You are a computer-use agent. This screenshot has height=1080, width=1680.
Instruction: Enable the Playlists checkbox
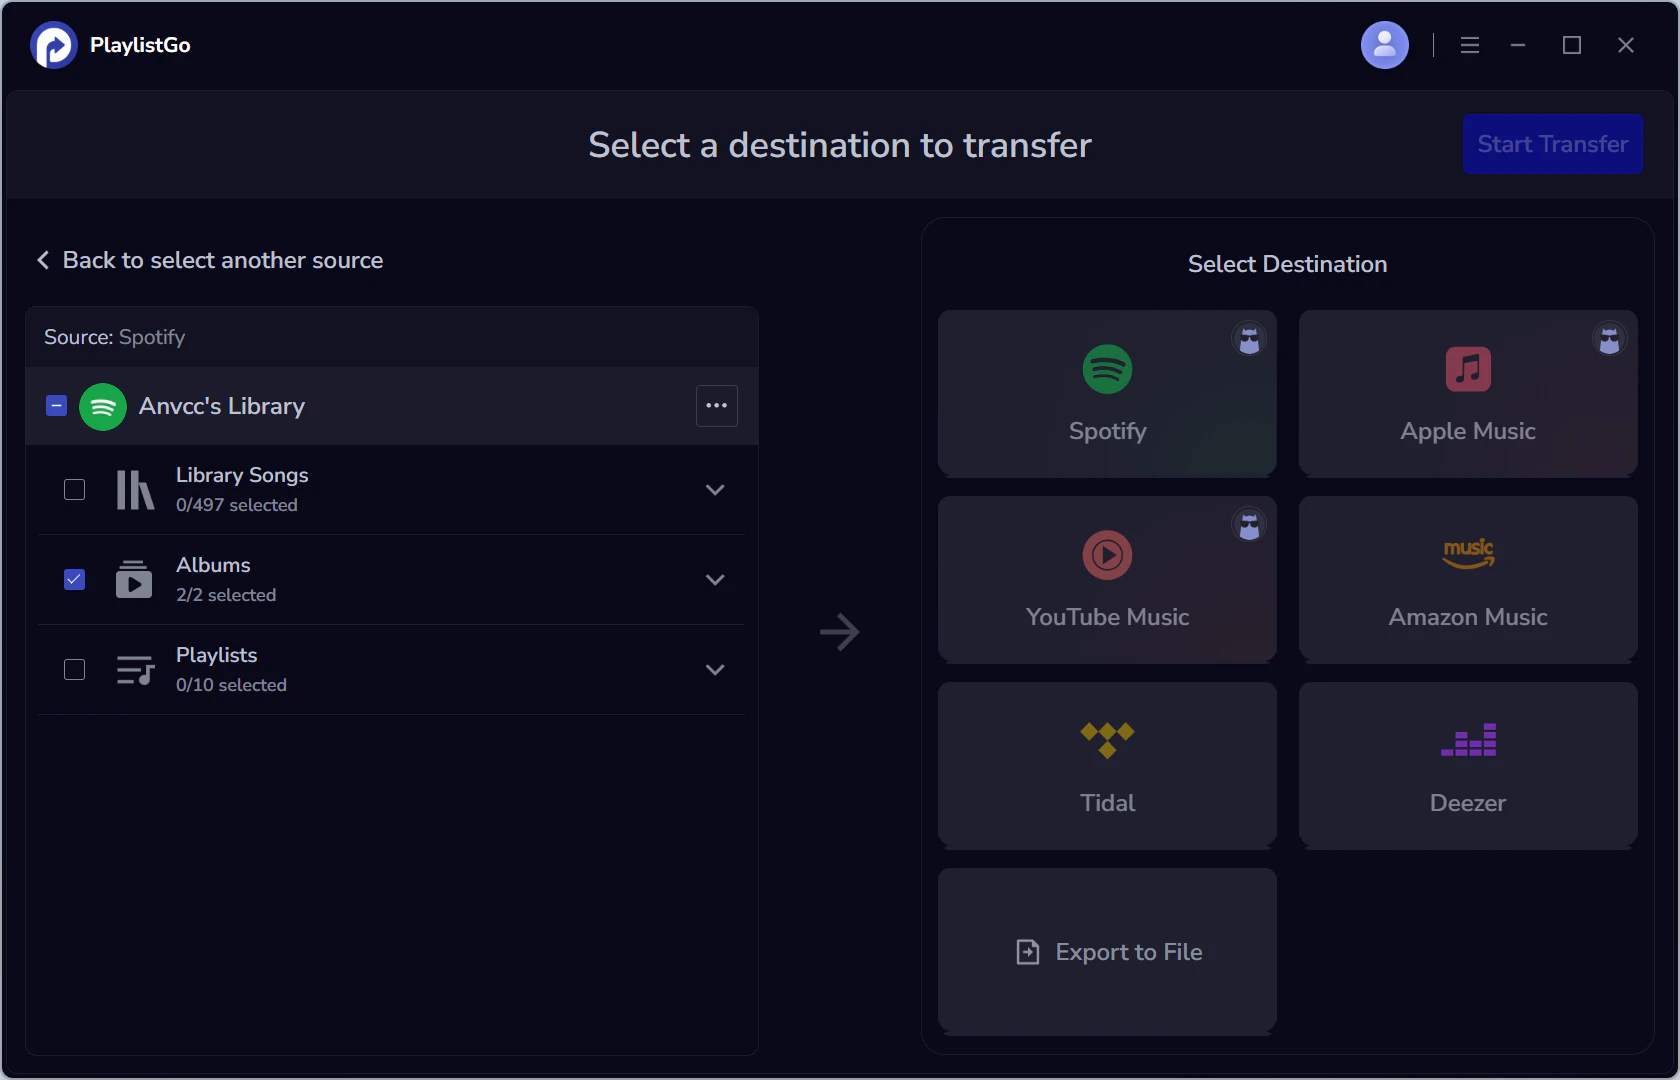[x=74, y=669]
